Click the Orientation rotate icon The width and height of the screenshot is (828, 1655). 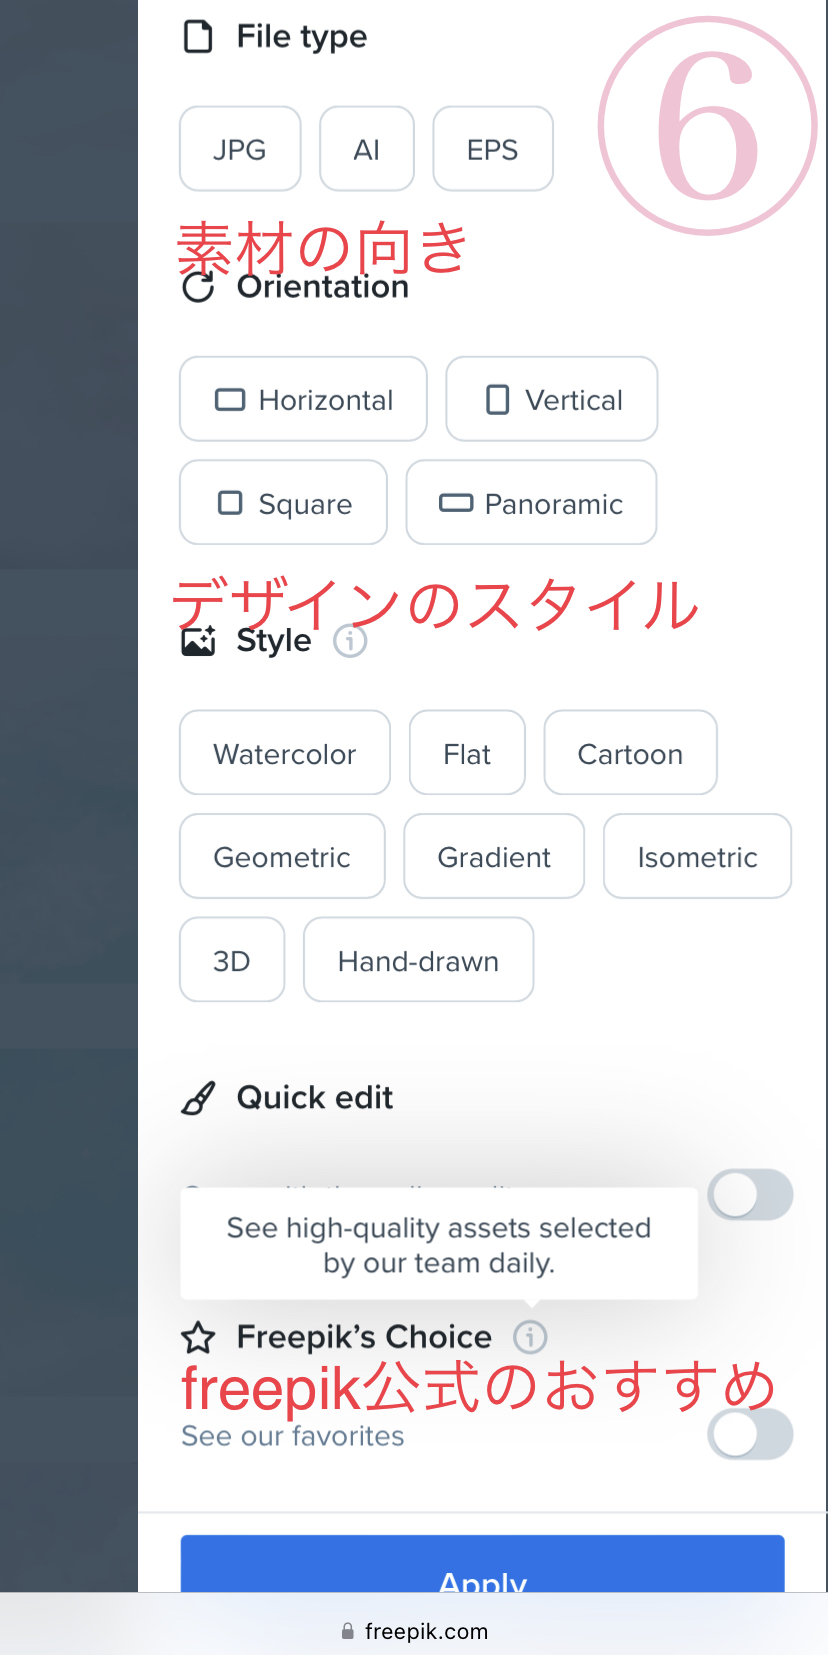(x=198, y=288)
